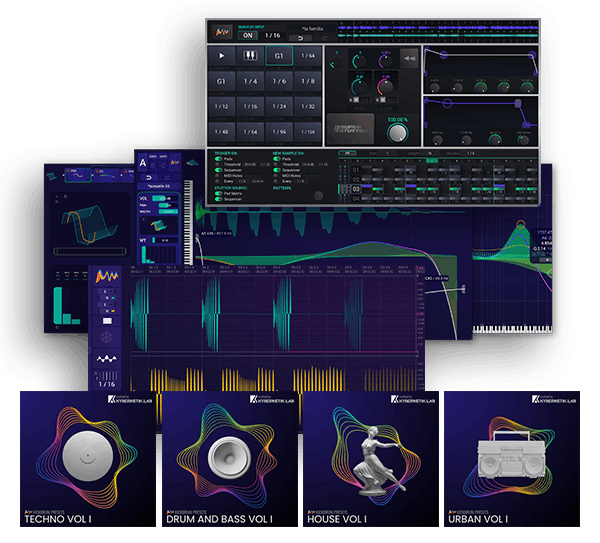Image resolution: width=600 pixels, height=543 pixels.
Task: Click the sequencer Start value field
Action: (387, 153)
